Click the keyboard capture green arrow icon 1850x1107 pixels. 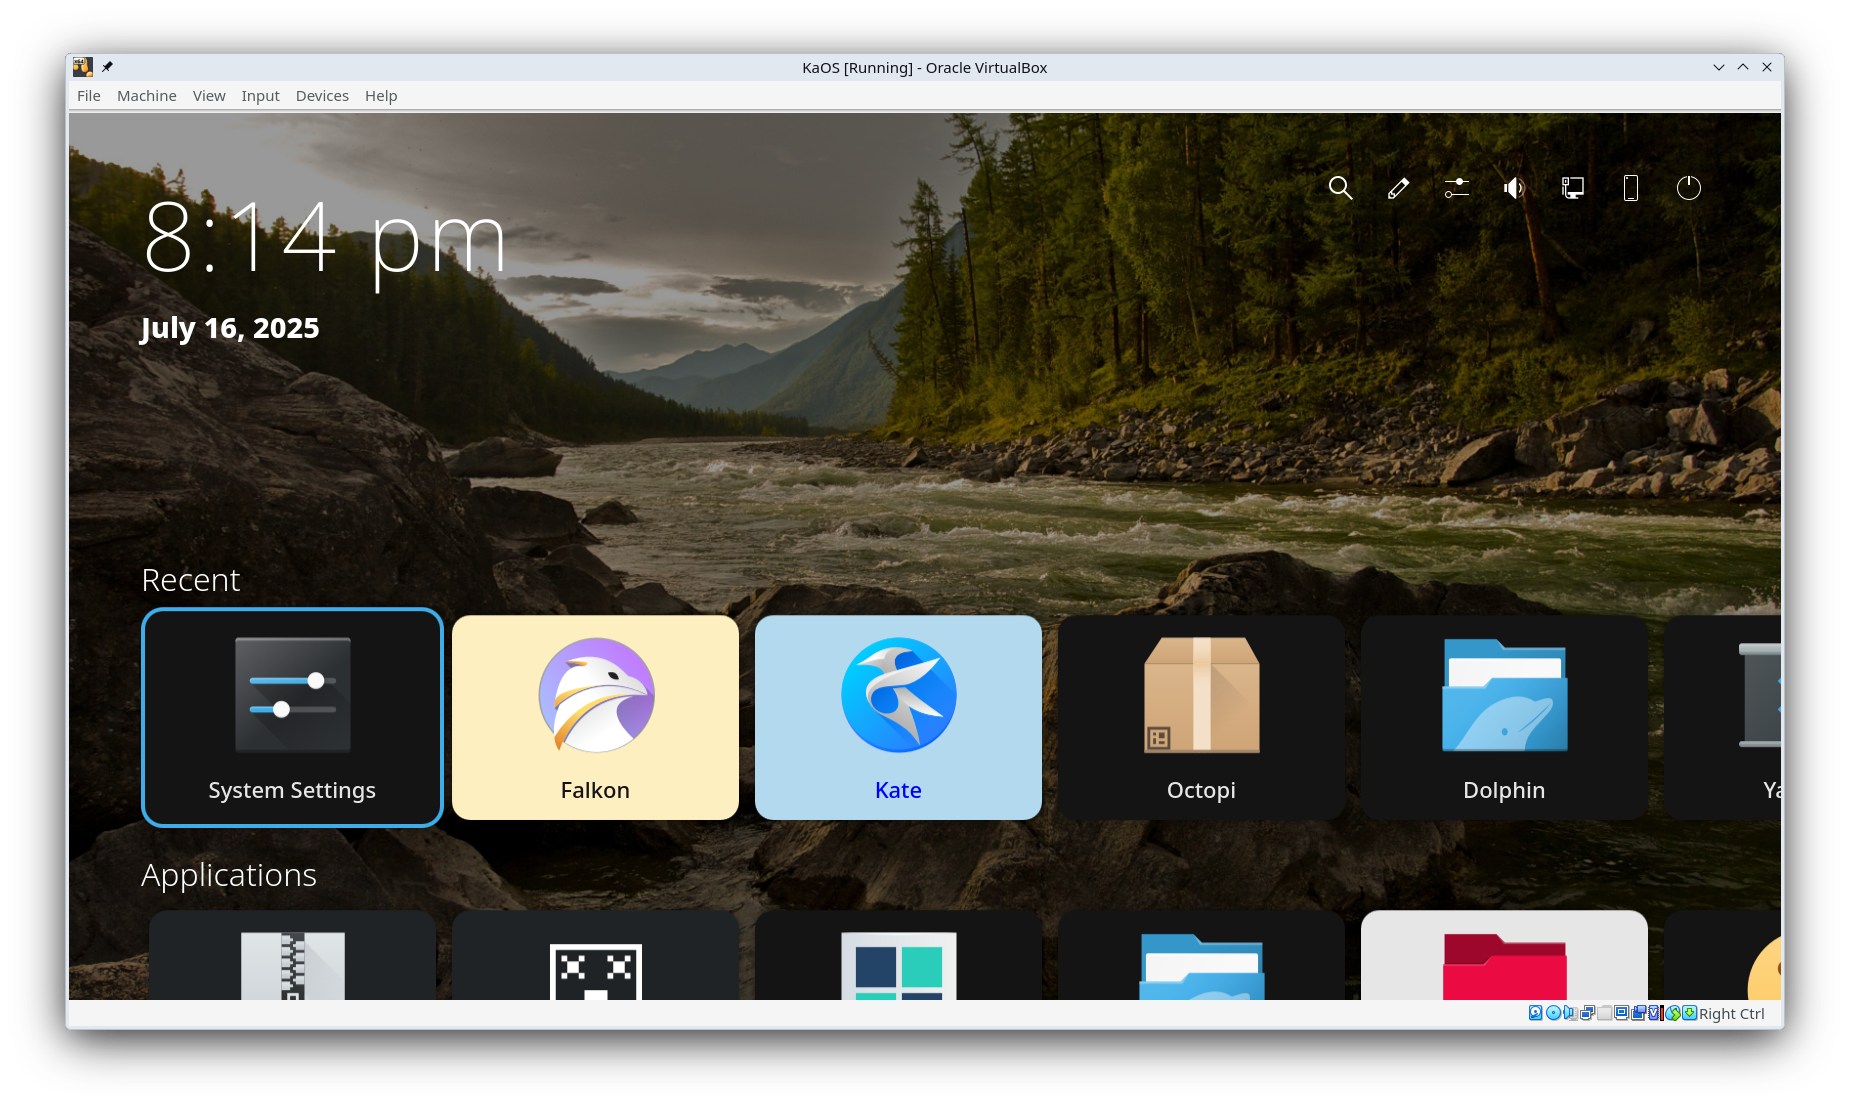click(1689, 1013)
